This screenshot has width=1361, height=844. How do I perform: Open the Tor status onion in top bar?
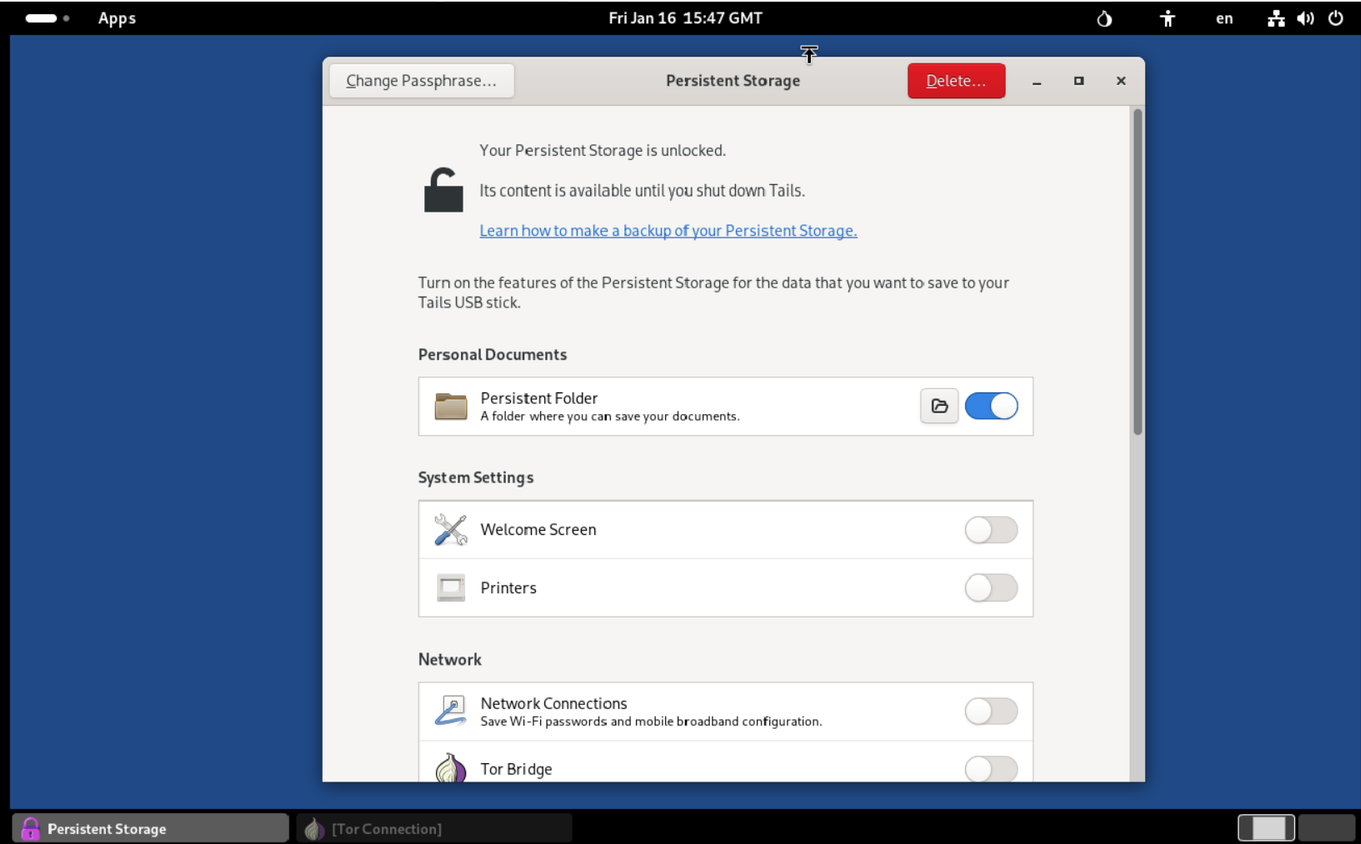point(1104,18)
